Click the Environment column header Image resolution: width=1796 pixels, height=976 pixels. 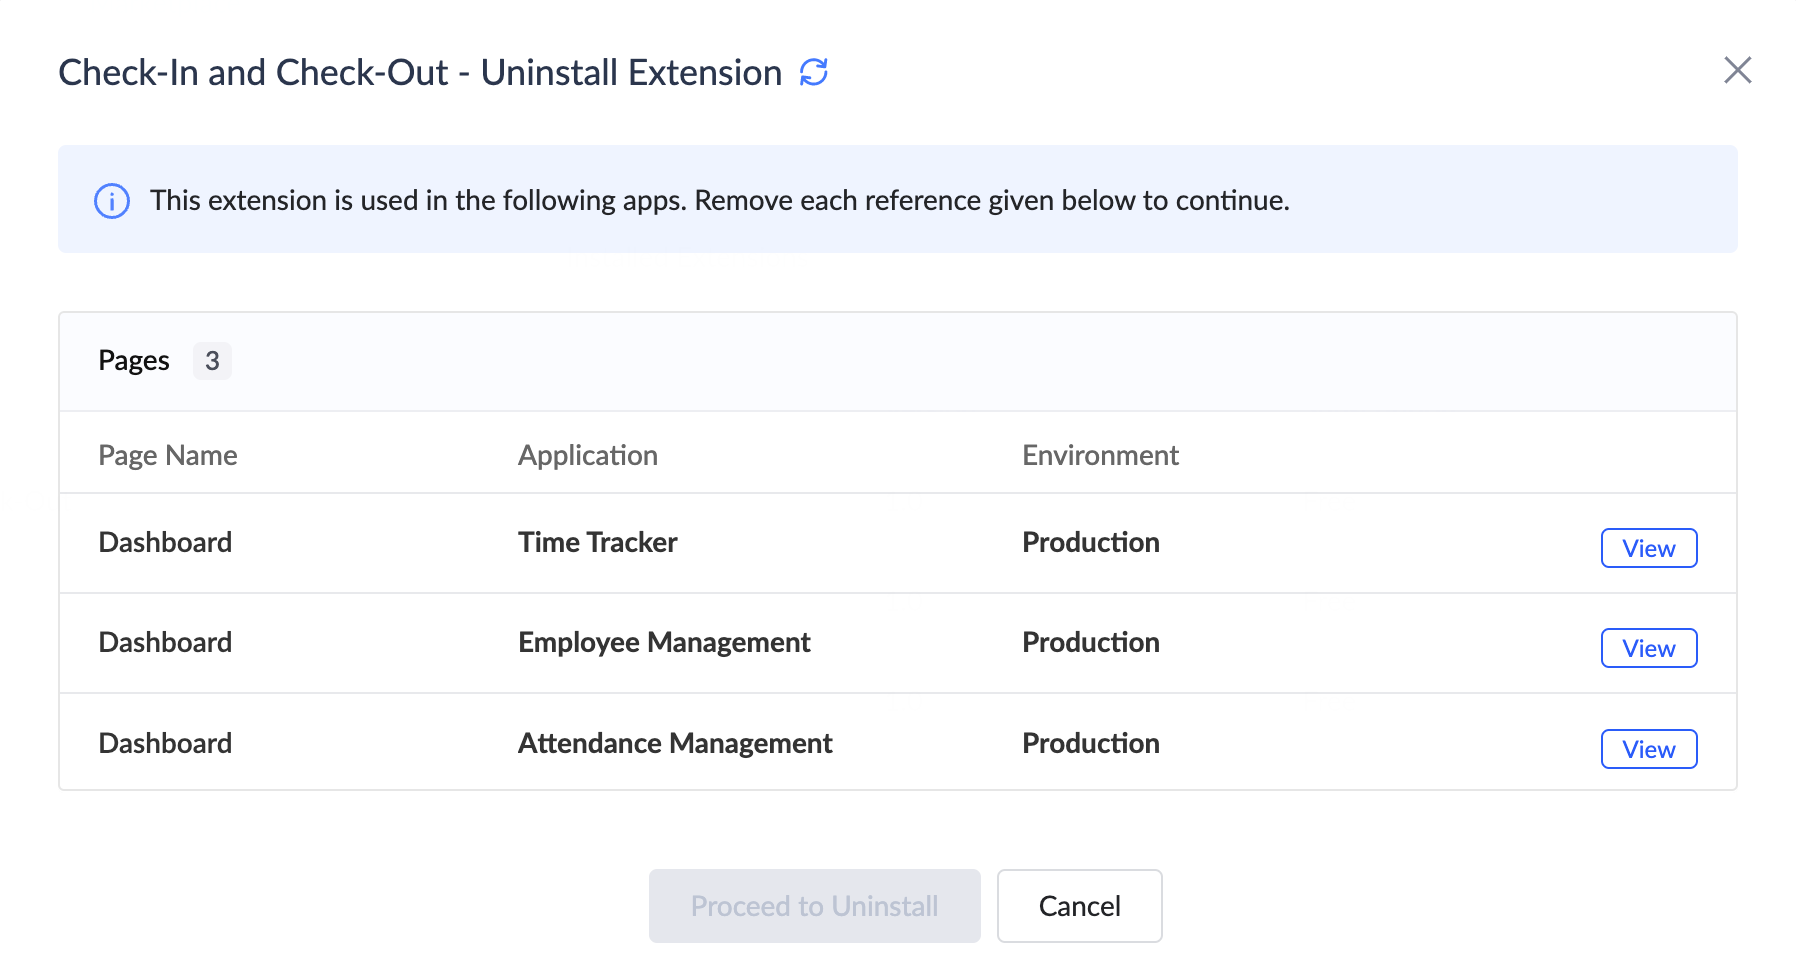[1100, 456]
